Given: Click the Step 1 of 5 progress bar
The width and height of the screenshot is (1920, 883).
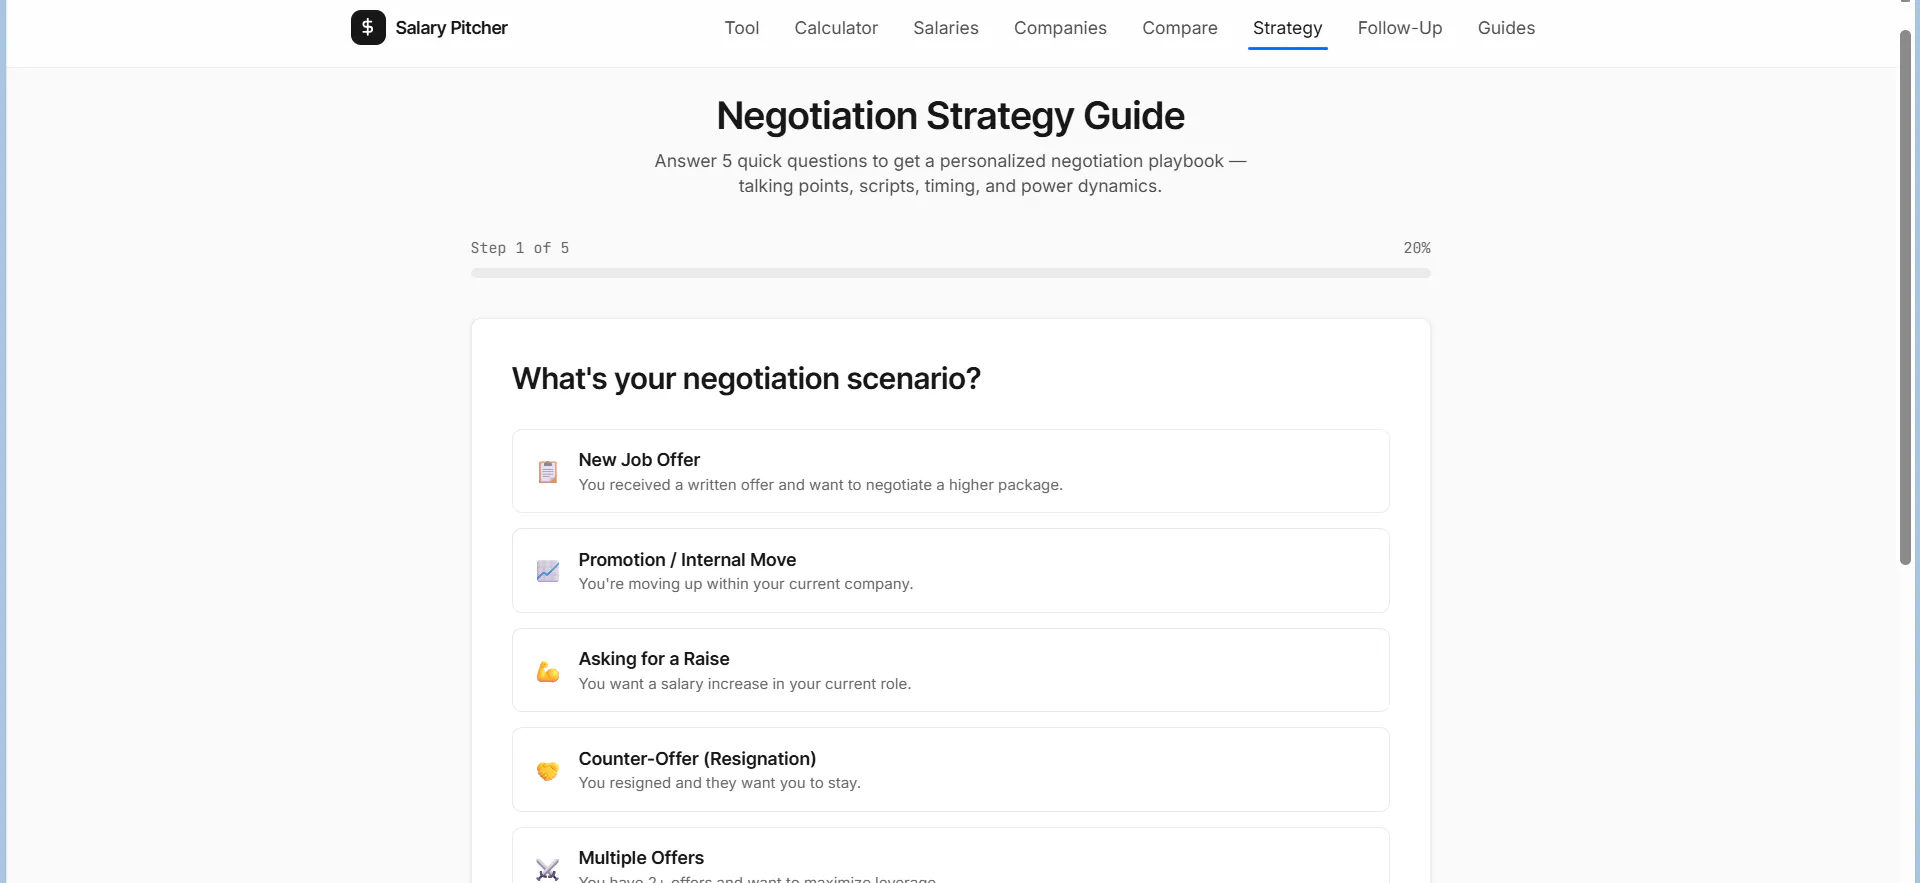Looking at the screenshot, I should click(x=951, y=273).
